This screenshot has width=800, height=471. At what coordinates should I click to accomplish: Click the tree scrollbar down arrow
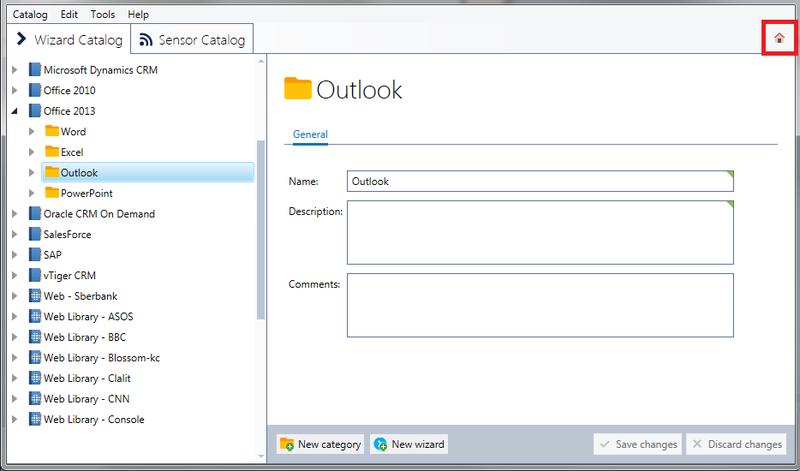(261, 456)
